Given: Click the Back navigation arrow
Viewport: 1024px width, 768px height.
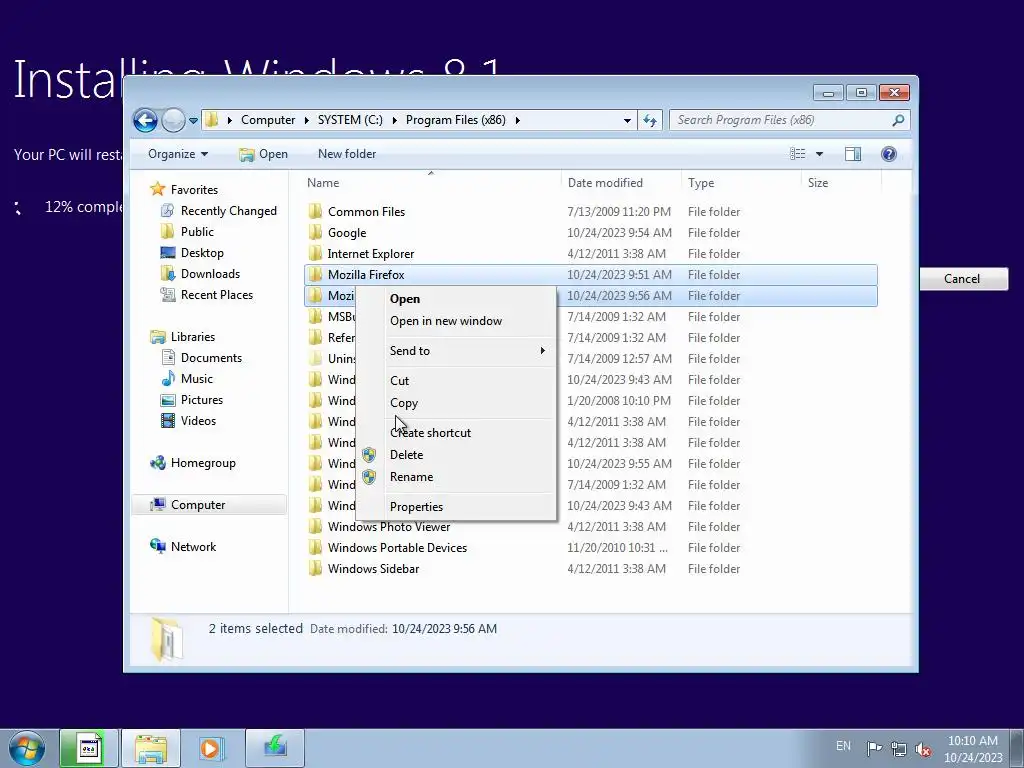Looking at the screenshot, I should click(145, 120).
